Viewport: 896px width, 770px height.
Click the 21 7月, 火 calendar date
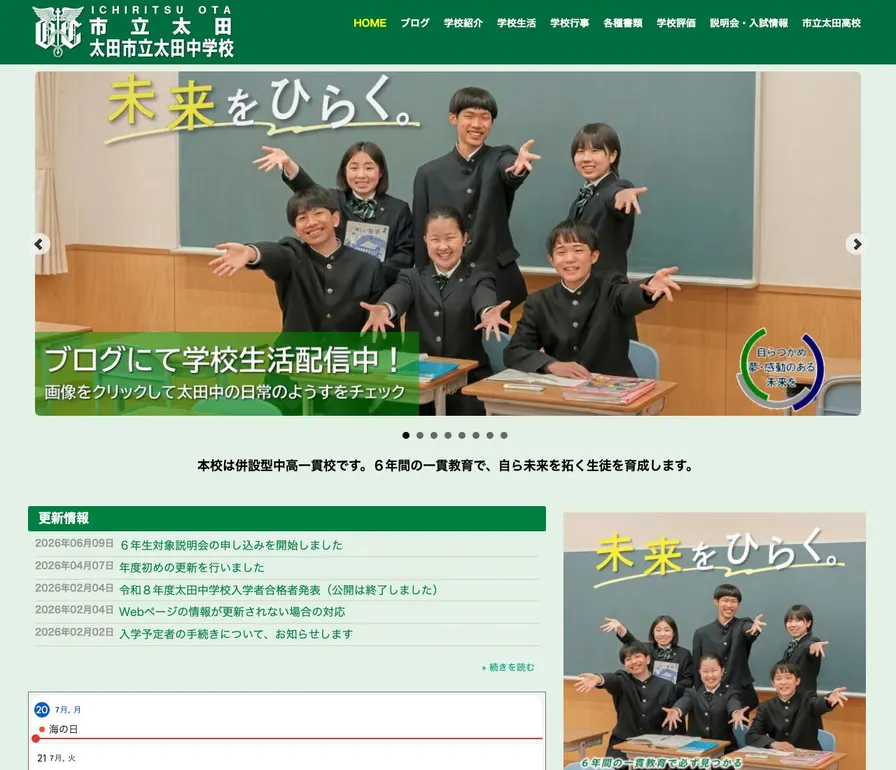coord(56,758)
